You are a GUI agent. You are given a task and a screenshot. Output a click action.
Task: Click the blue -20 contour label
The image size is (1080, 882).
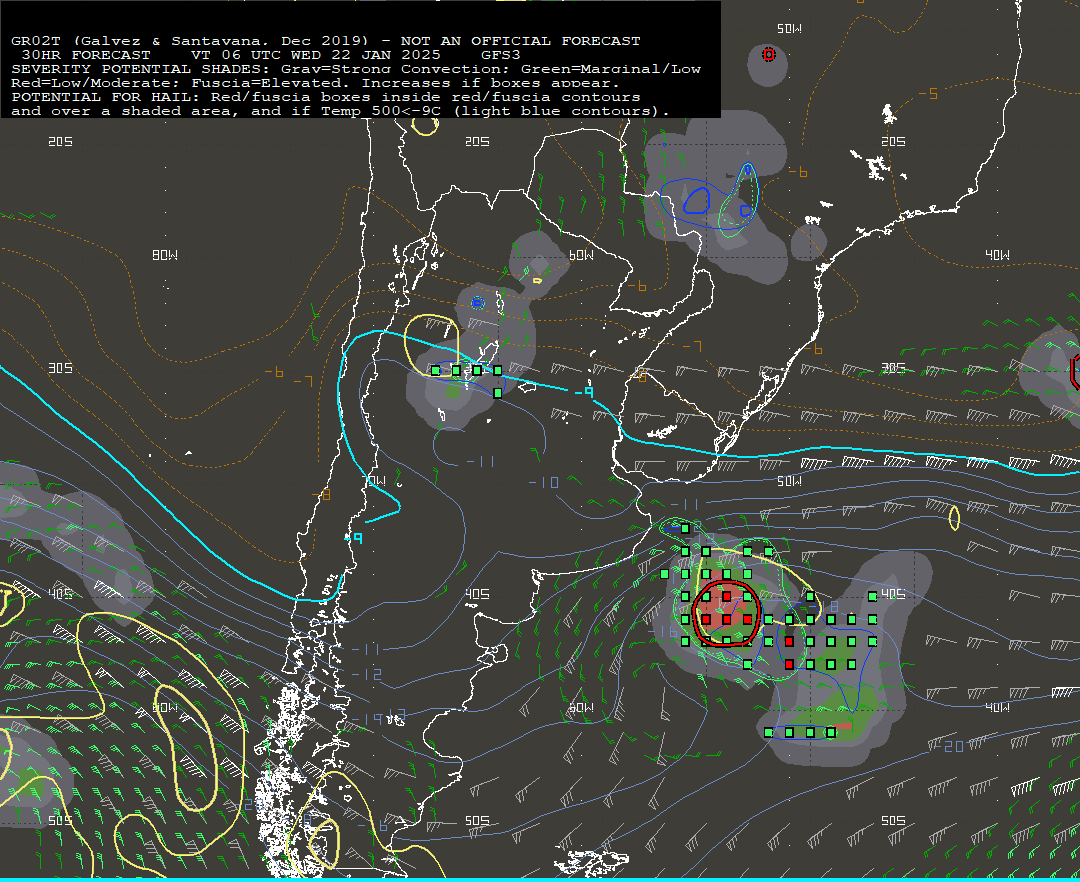point(950,746)
